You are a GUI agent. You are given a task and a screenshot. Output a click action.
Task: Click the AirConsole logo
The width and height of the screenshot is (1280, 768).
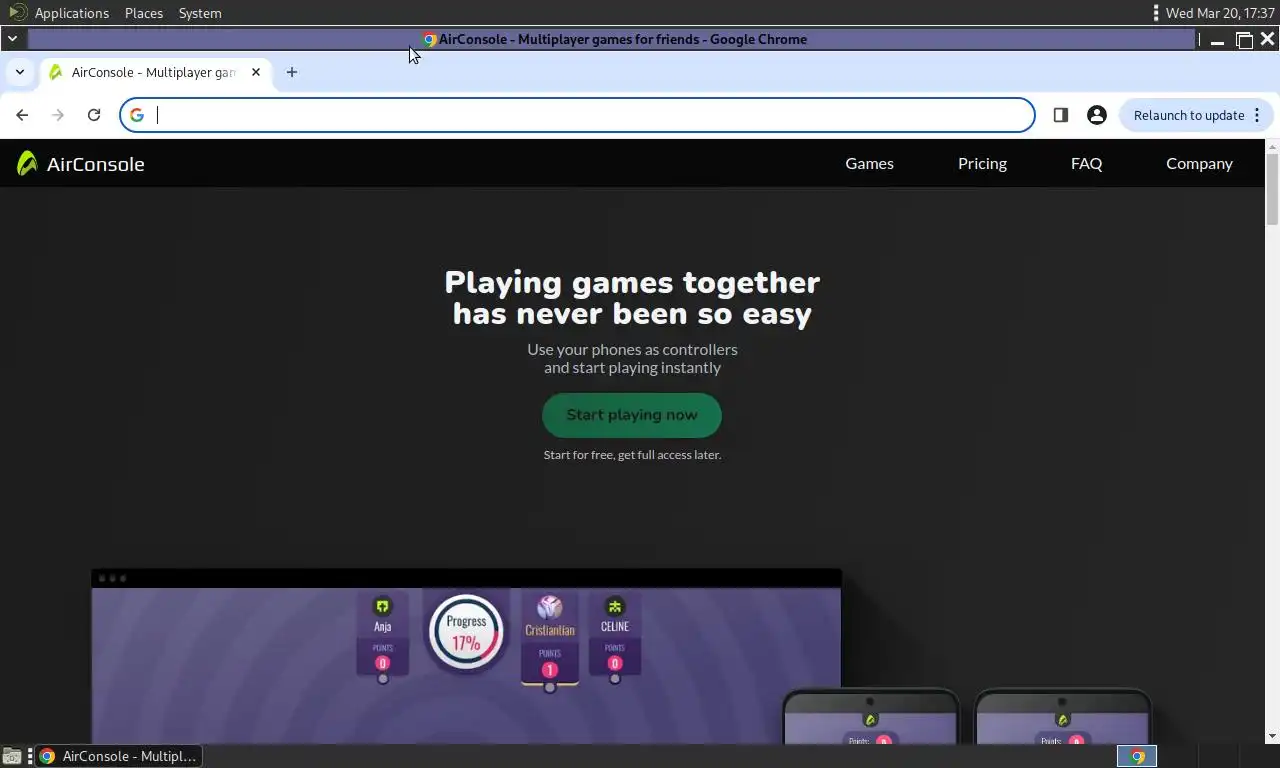click(x=81, y=164)
